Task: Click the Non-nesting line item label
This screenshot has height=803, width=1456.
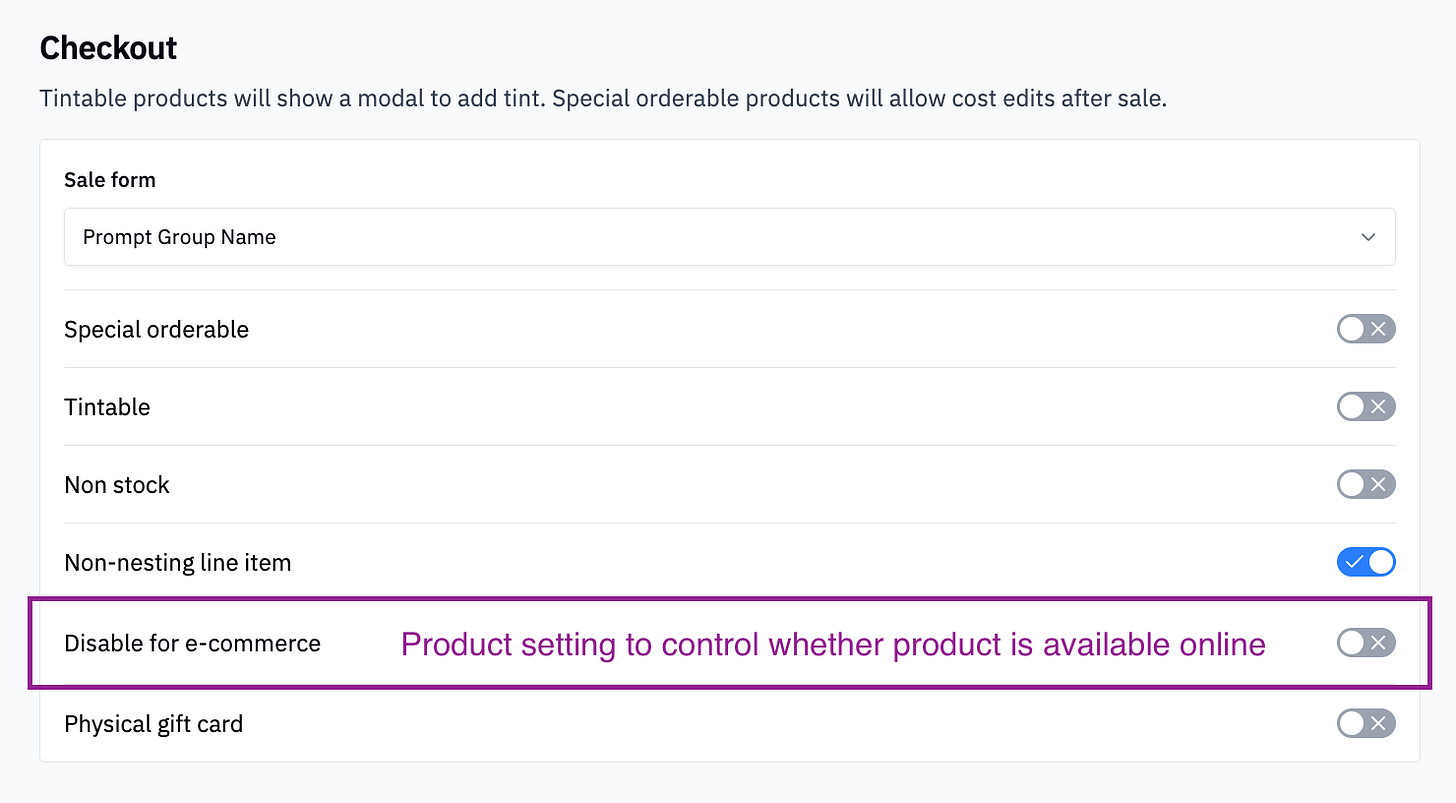Action: click(178, 562)
